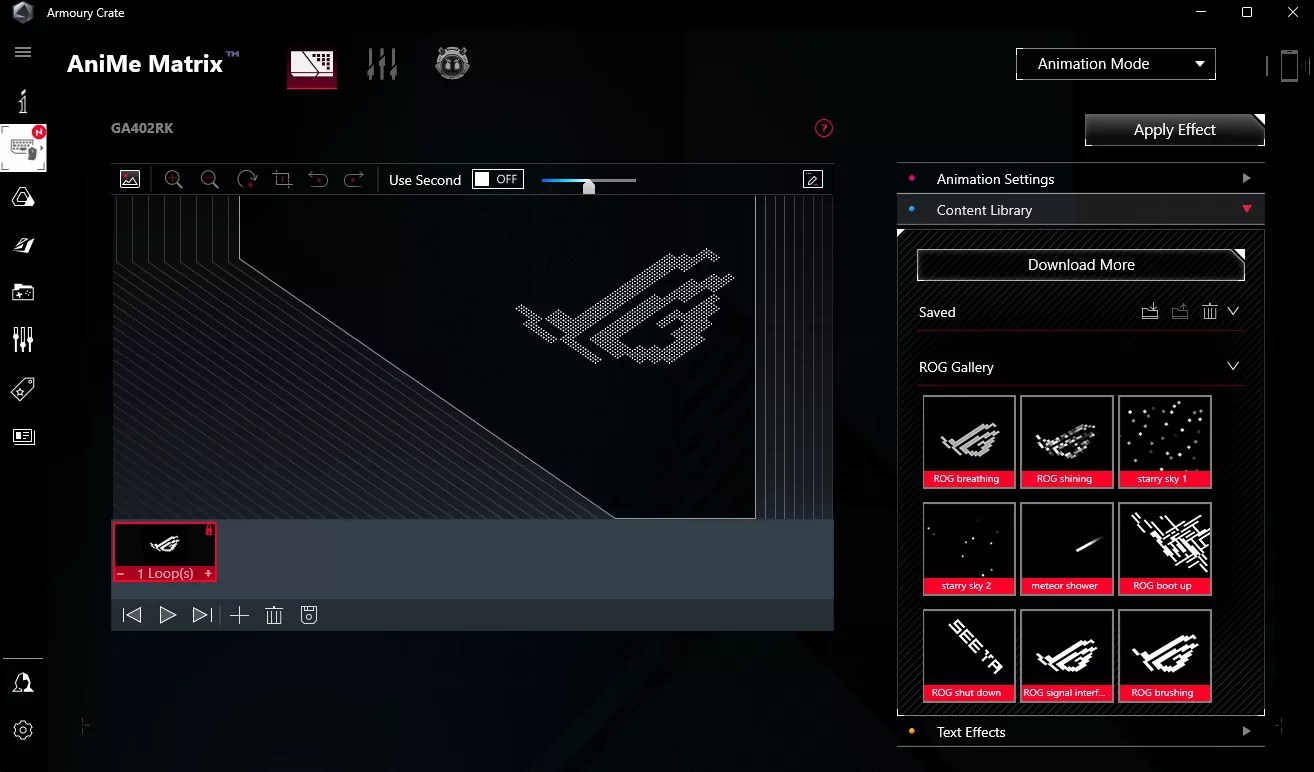Click the export icon in the Saved row

pos(1180,312)
